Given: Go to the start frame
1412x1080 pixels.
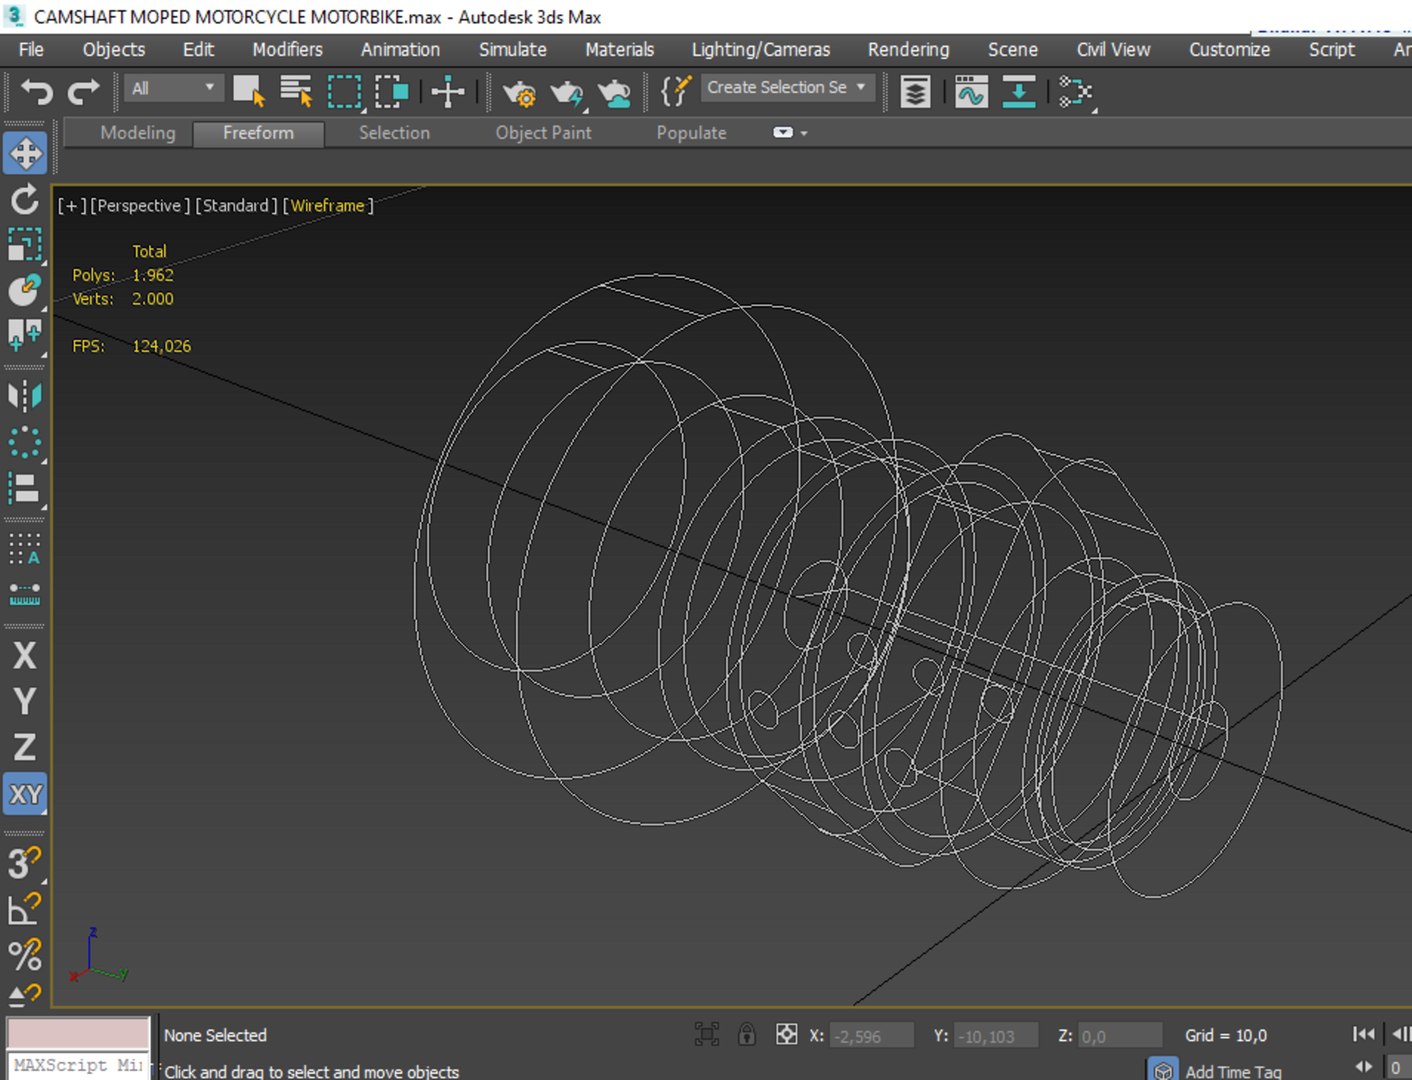Looking at the screenshot, I should click(x=1364, y=1034).
